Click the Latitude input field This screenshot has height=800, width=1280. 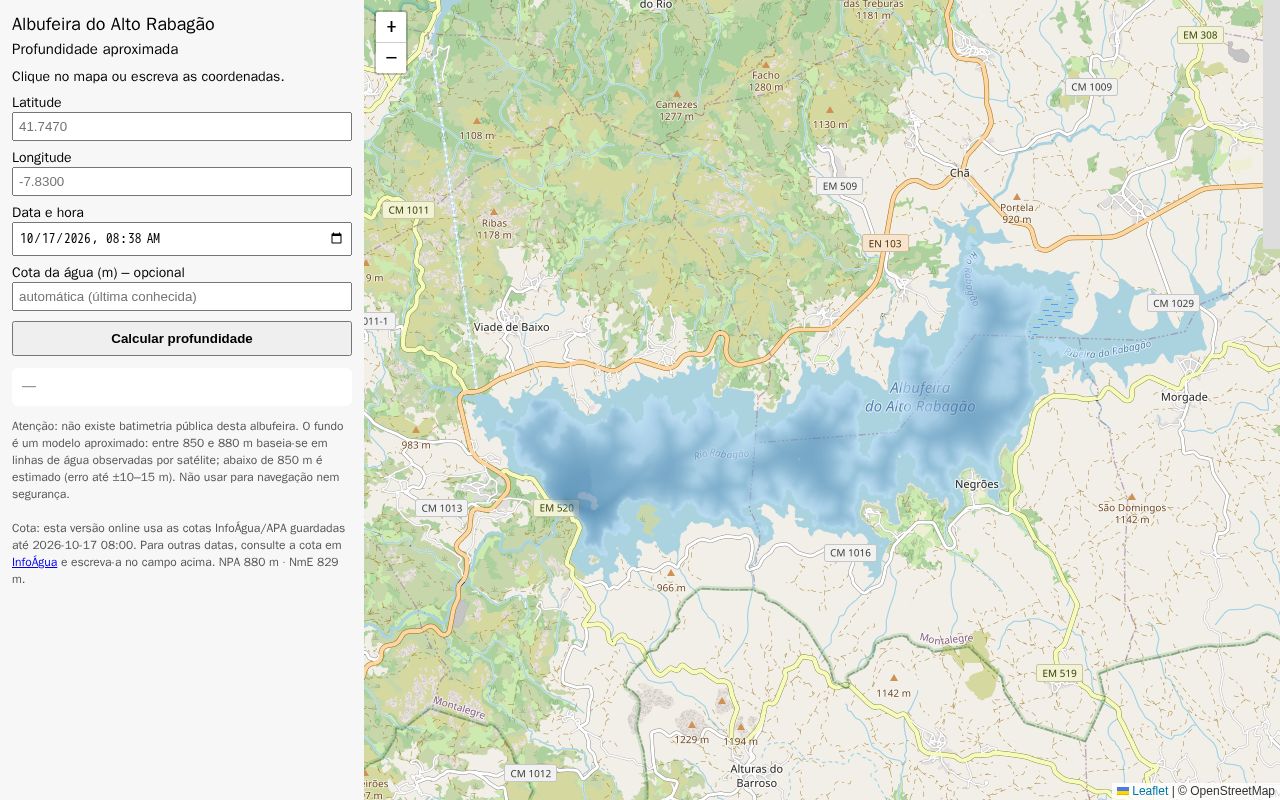click(182, 127)
